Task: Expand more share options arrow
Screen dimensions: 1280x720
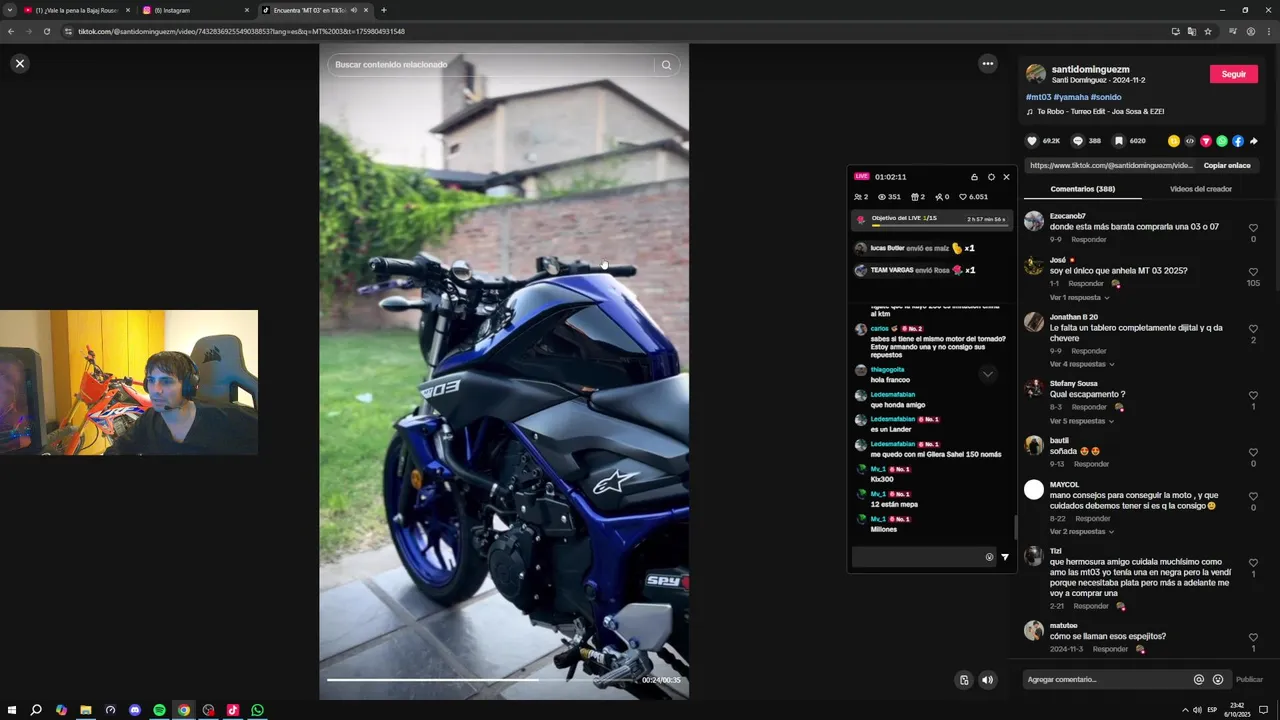Action: 1254,141
